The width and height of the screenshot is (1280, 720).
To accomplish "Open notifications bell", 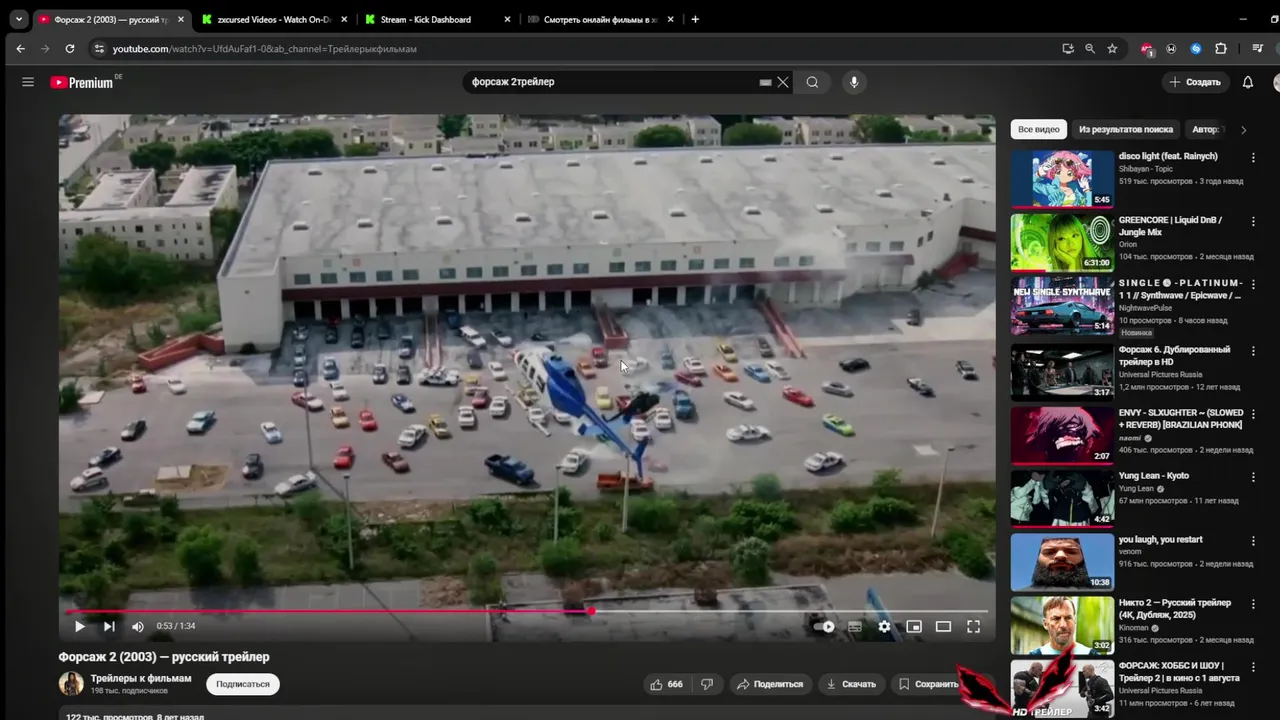I will pyautogui.click(x=1247, y=82).
